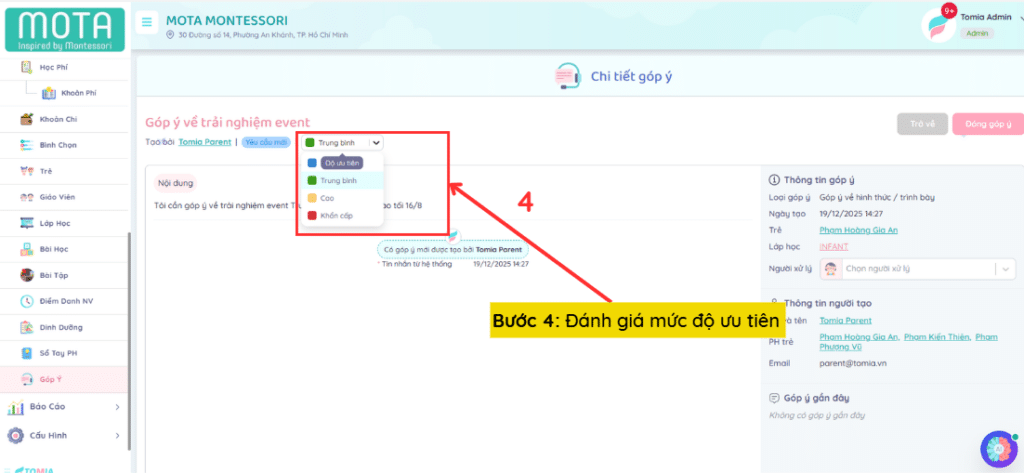
Task: Click the blue priority color swatch
Action: pyautogui.click(x=312, y=163)
